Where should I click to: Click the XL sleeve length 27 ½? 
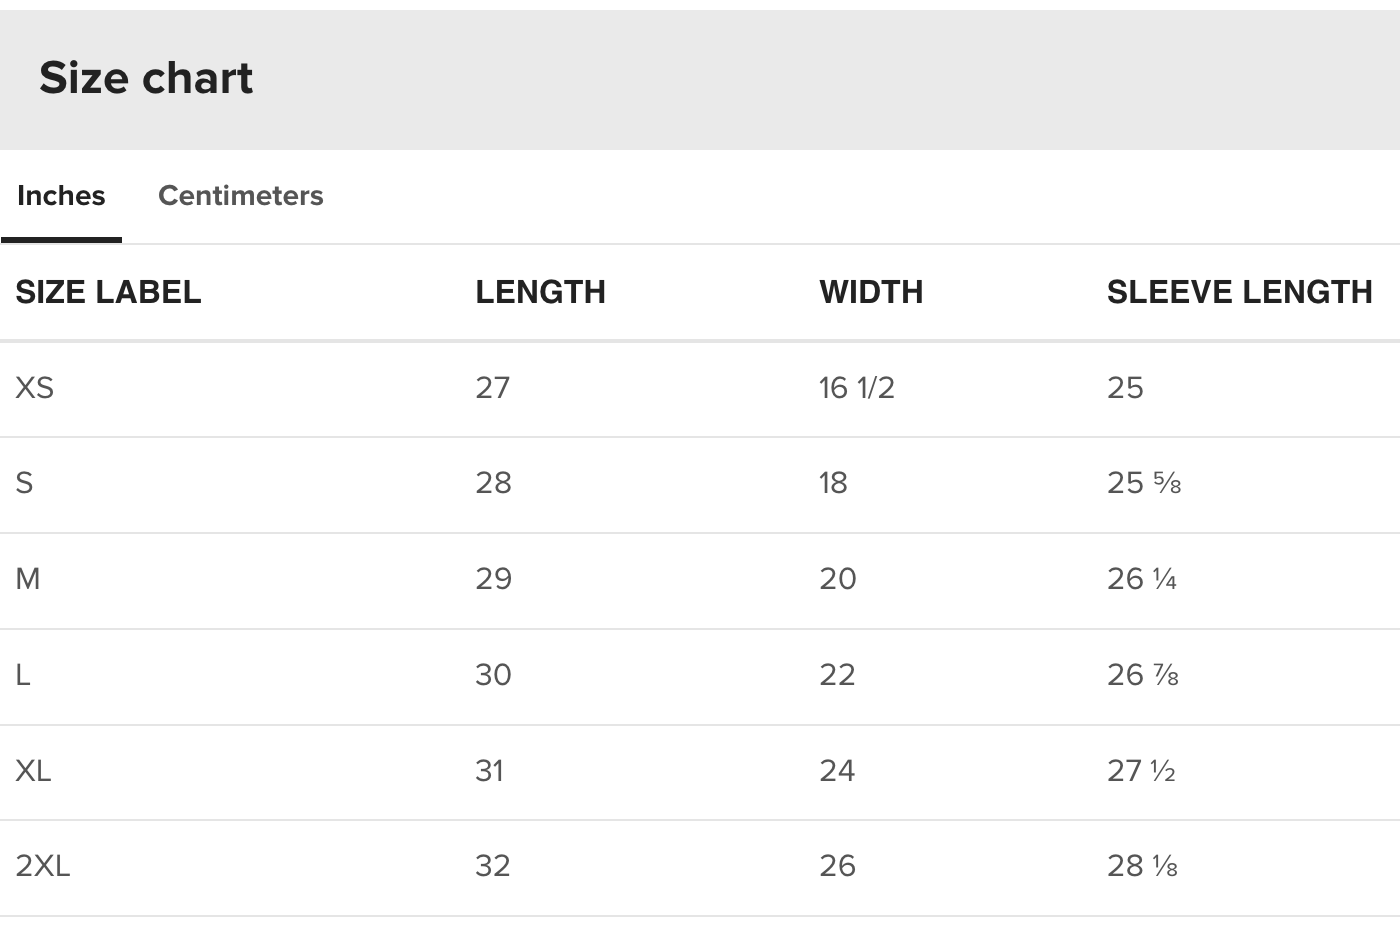[x=1141, y=771]
